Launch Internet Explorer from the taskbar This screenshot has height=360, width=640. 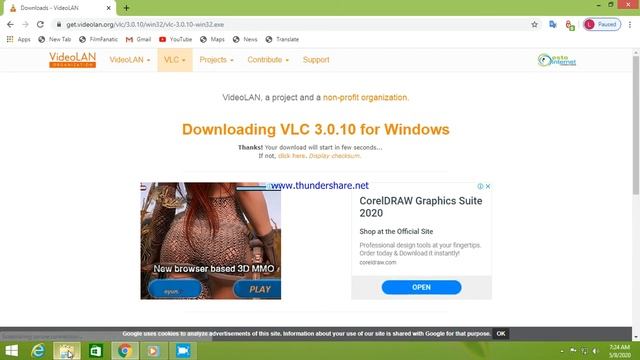tap(38, 351)
